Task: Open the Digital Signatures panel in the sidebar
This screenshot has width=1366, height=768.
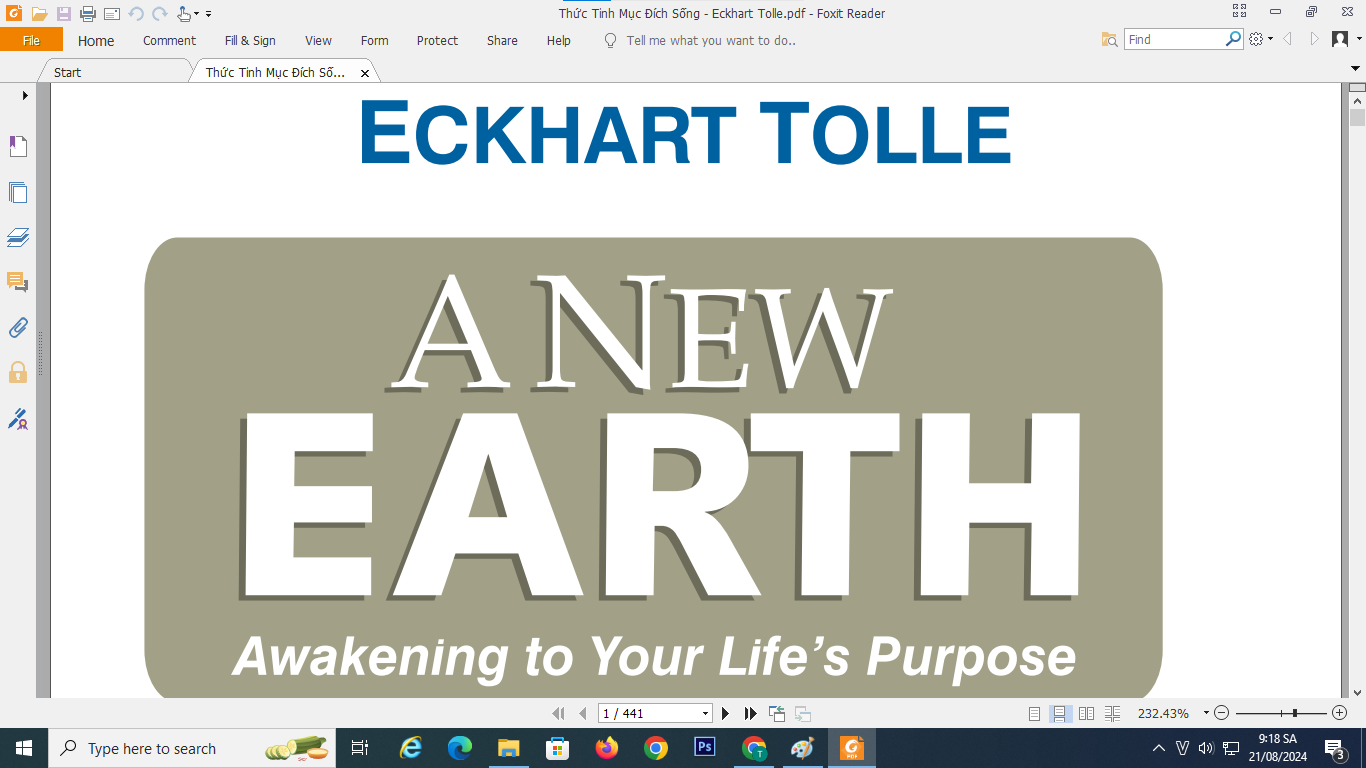Action: (x=18, y=418)
